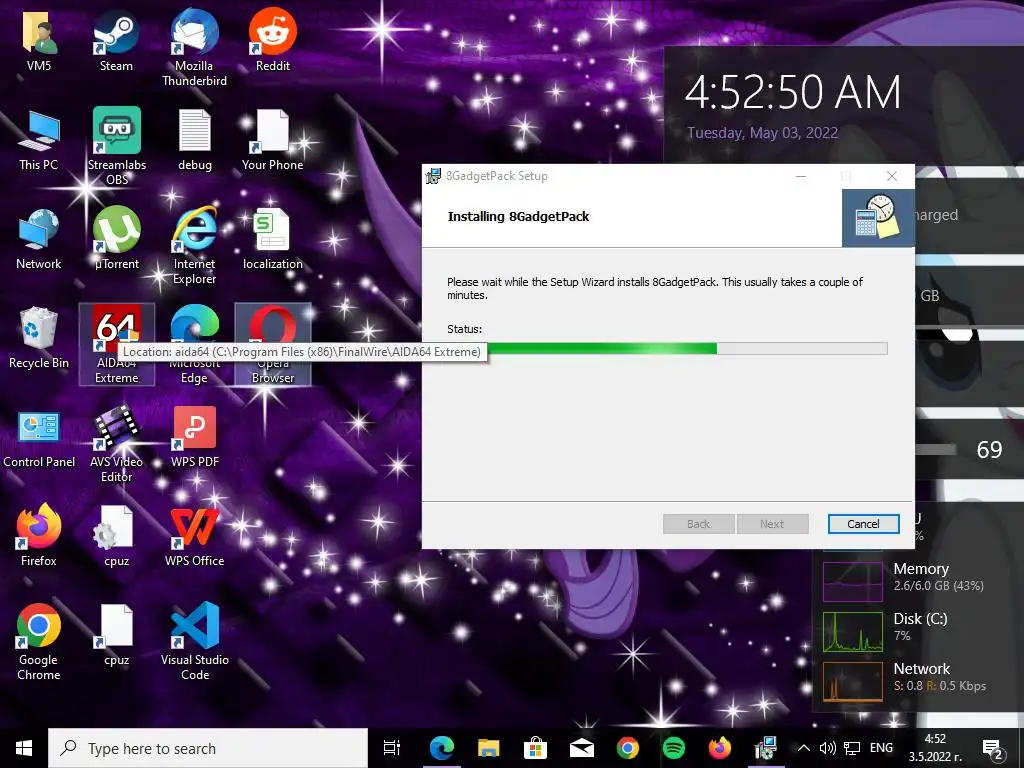This screenshot has height=768, width=1024.
Task: Open the notification action center
Action: [992, 748]
